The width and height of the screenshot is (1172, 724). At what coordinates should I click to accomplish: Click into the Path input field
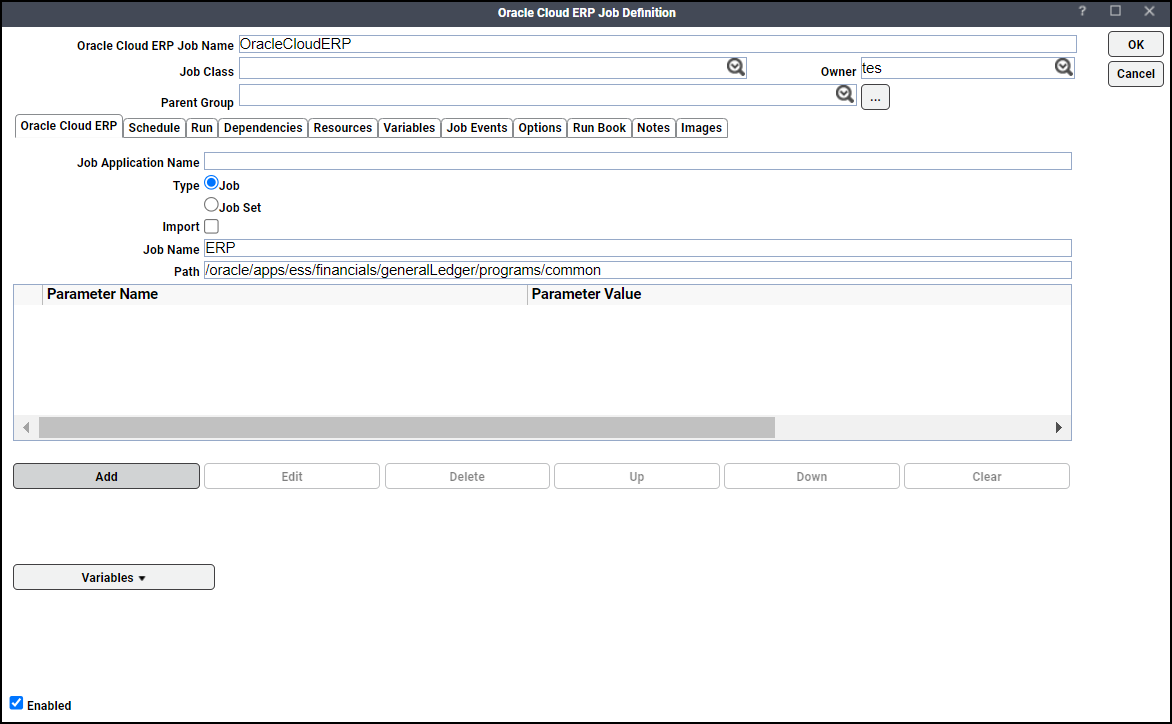(638, 270)
